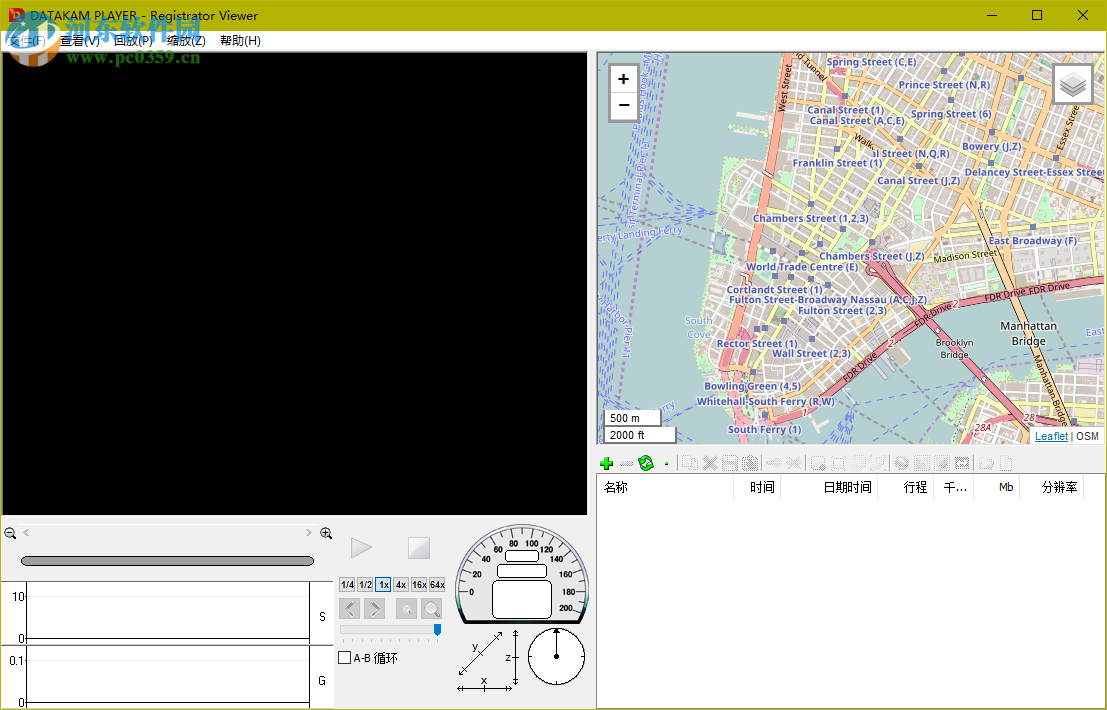Set playback speed to 1/4
Image resolution: width=1107 pixels, height=710 pixels.
pyautogui.click(x=347, y=585)
